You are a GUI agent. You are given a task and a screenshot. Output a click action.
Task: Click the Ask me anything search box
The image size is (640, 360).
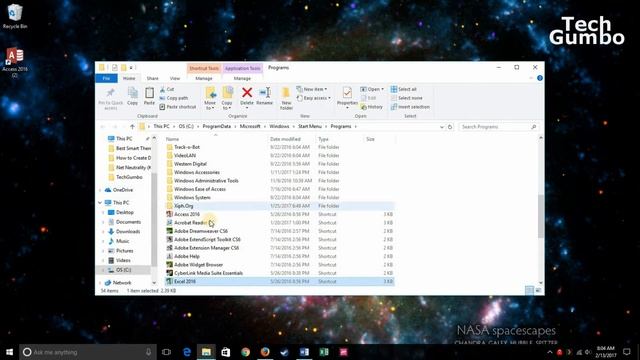point(88,352)
